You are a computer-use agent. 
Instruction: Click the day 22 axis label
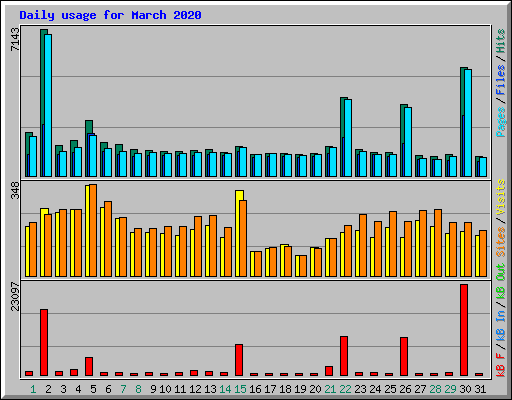(x=345, y=389)
